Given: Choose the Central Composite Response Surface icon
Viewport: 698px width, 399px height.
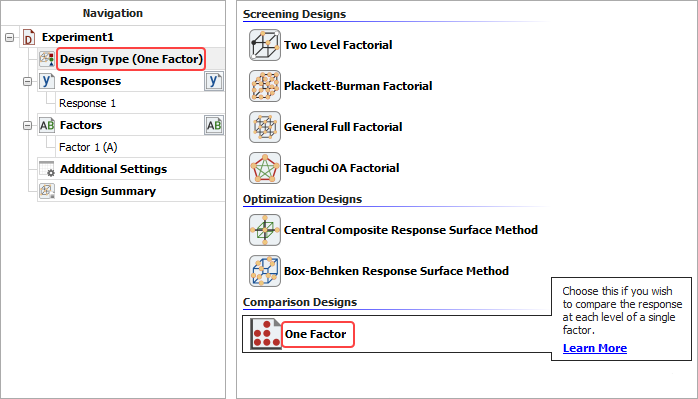Looking at the screenshot, I should click(265, 230).
